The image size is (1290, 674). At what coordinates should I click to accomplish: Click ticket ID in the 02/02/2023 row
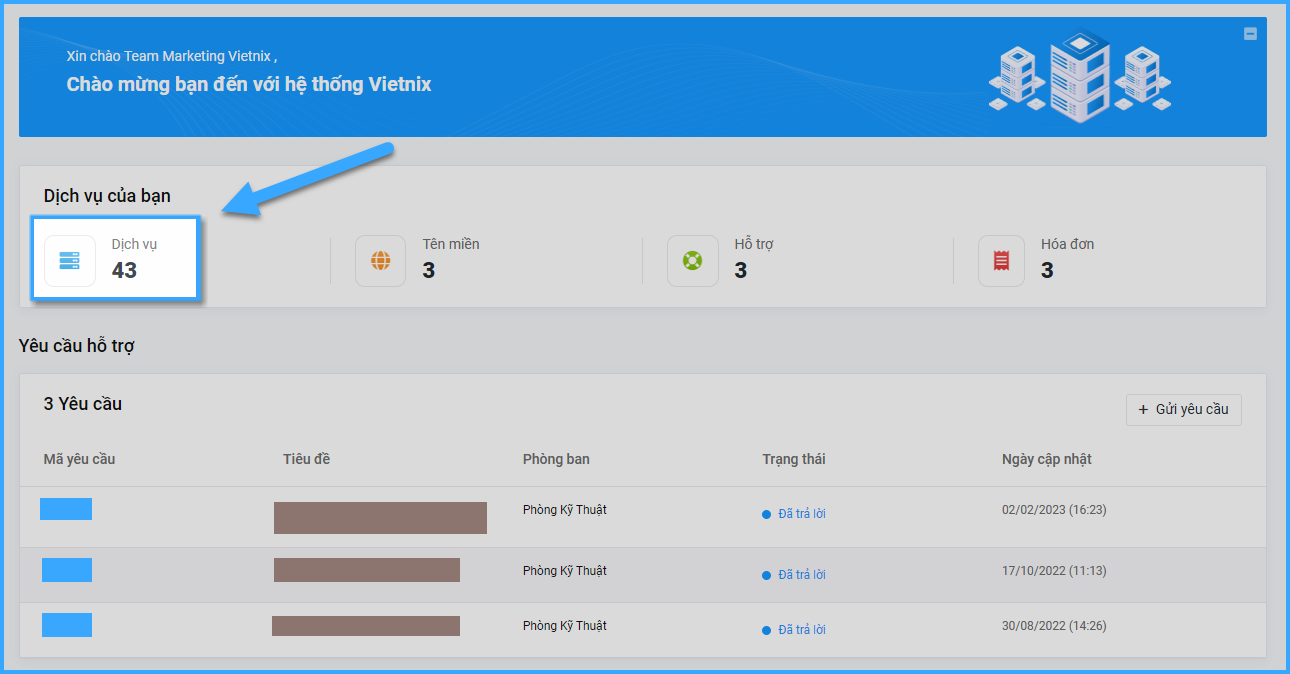(x=66, y=509)
